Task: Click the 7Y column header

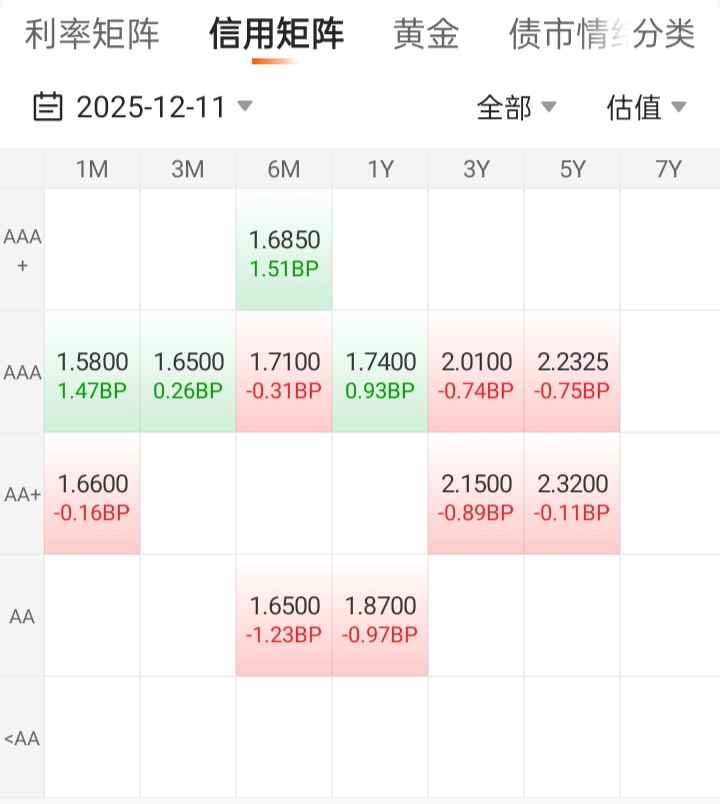Action: 668,169
